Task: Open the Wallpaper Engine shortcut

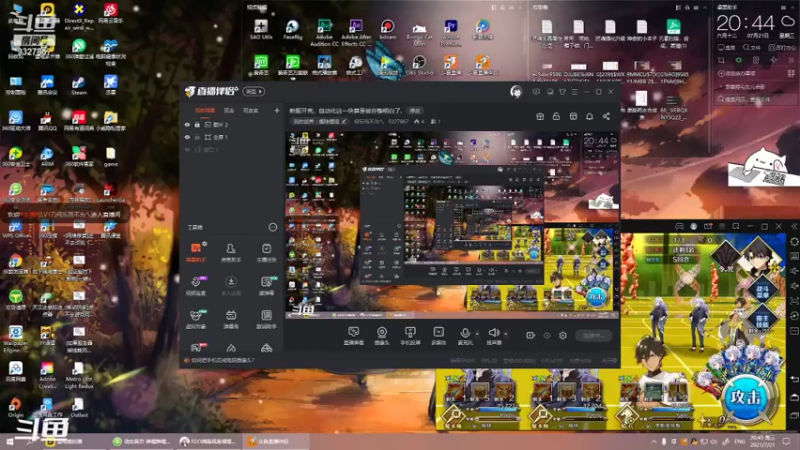Action: [15, 339]
